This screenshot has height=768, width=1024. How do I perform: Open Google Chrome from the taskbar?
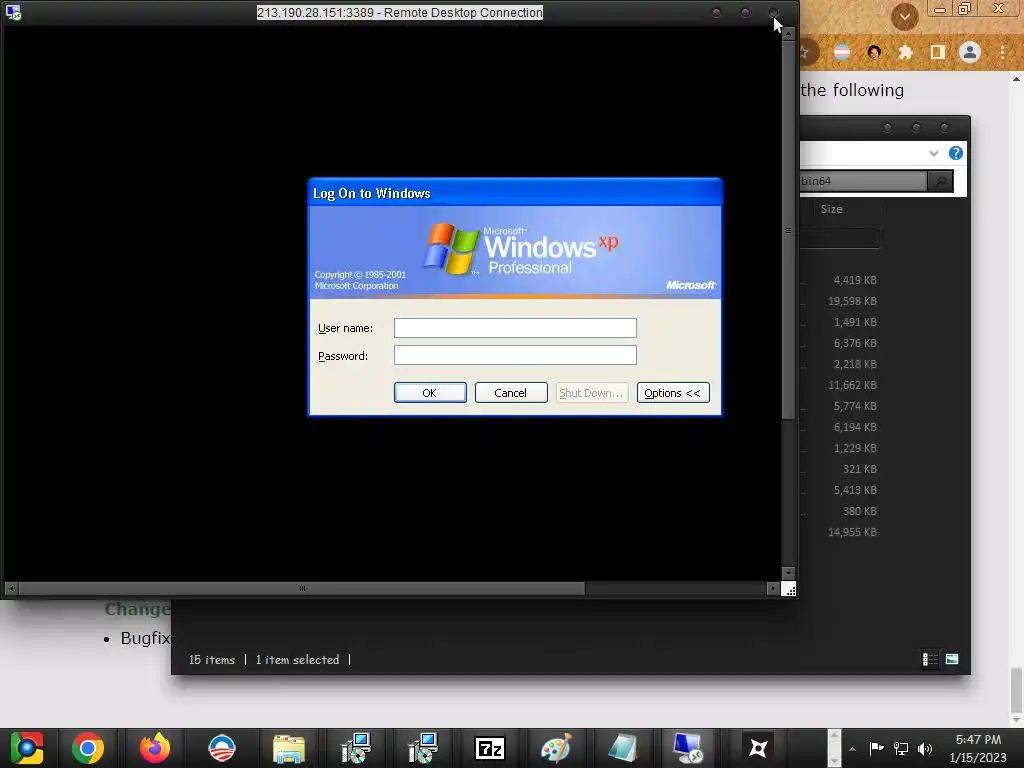click(x=88, y=748)
